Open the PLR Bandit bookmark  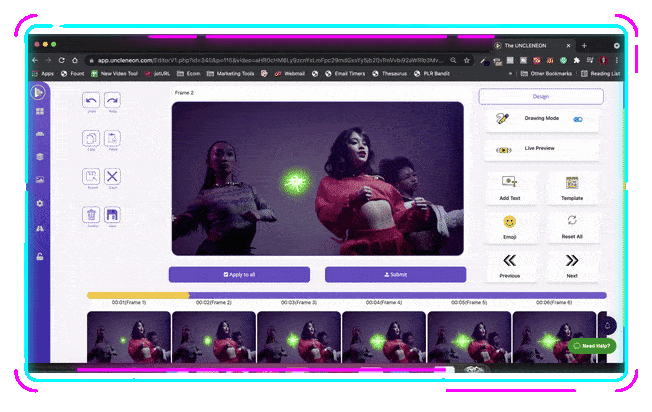pos(432,74)
